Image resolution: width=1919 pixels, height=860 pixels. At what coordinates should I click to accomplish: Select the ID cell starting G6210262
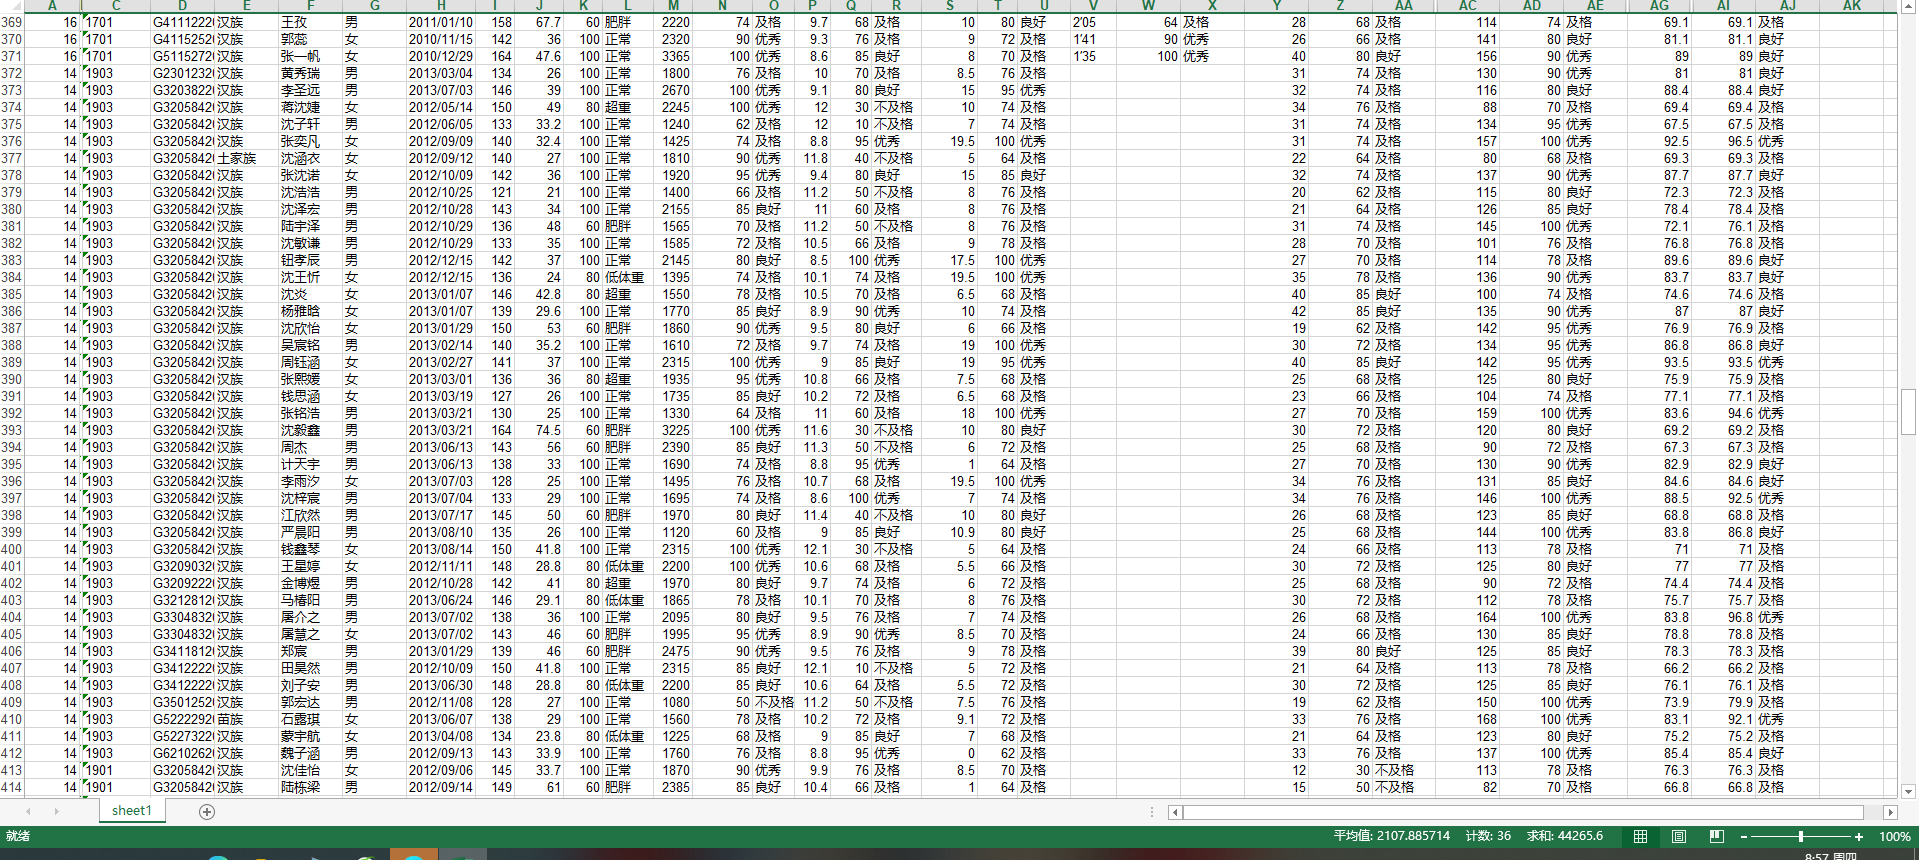183,753
